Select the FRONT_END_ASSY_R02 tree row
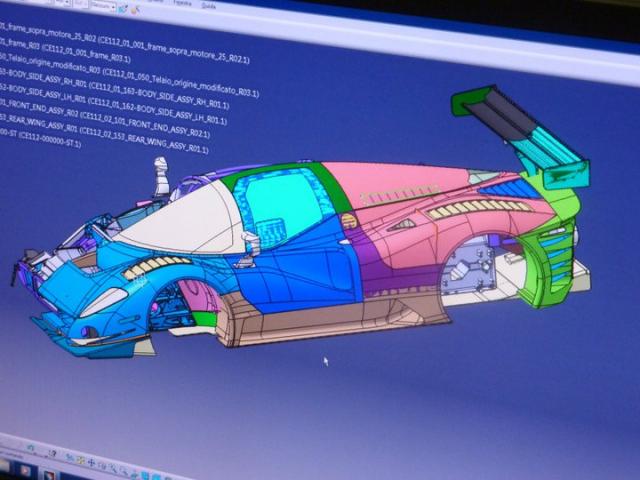Screen dimensions: 640x480 tap(104, 117)
